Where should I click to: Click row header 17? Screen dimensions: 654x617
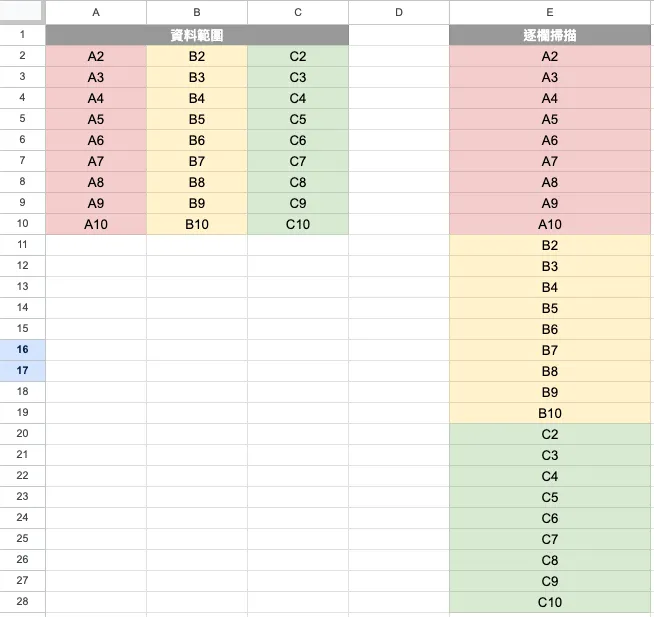pos(22,371)
